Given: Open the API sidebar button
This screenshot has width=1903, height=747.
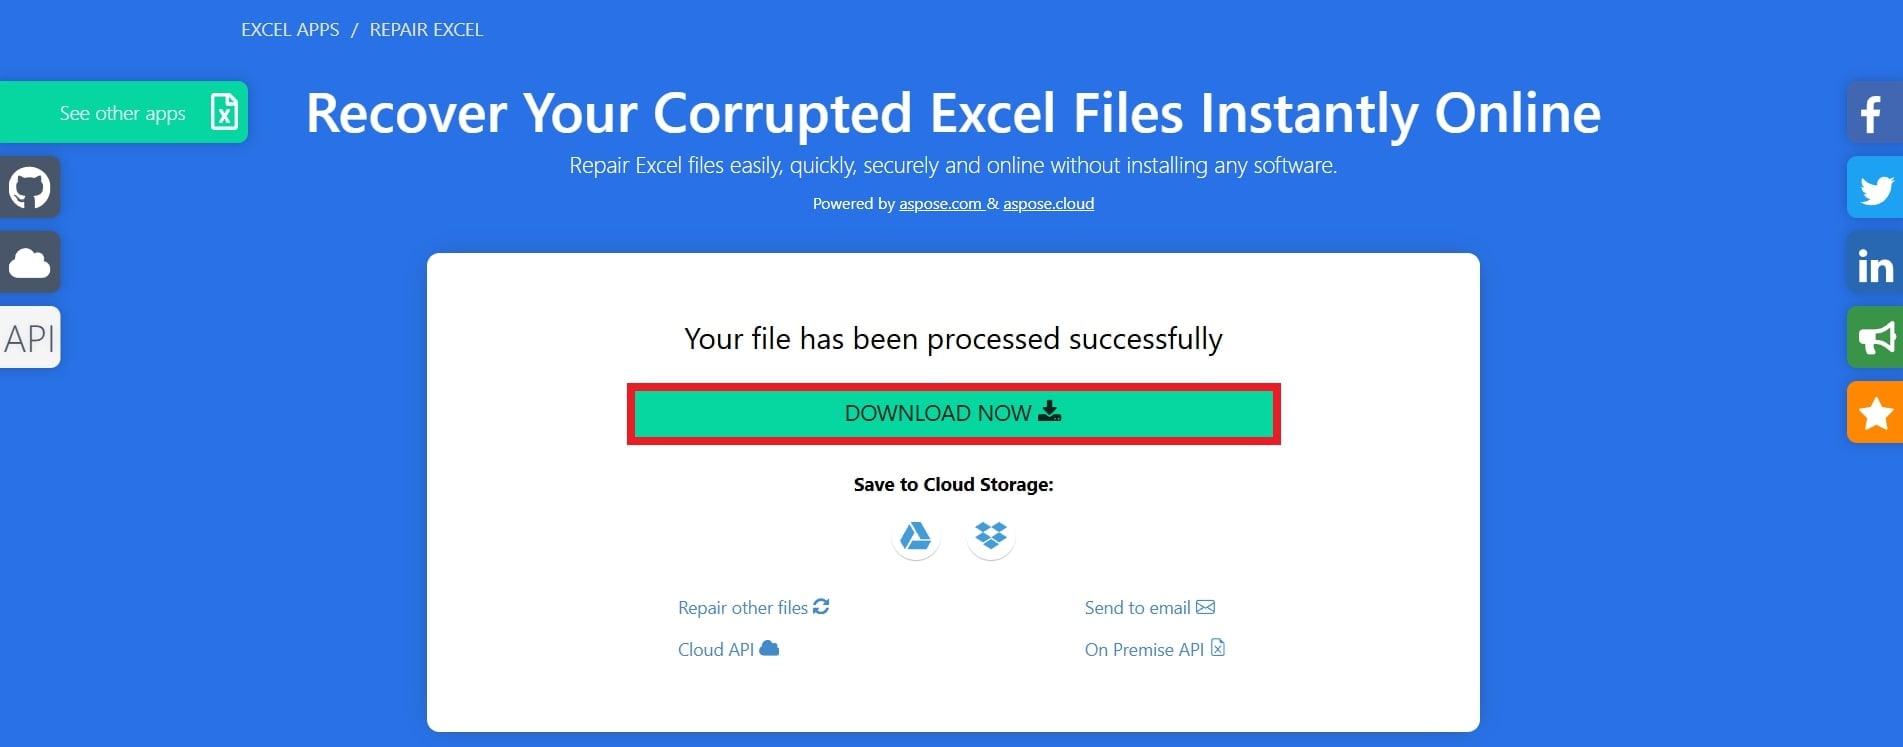Looking at the screenshot, I should tap(30, 338).
